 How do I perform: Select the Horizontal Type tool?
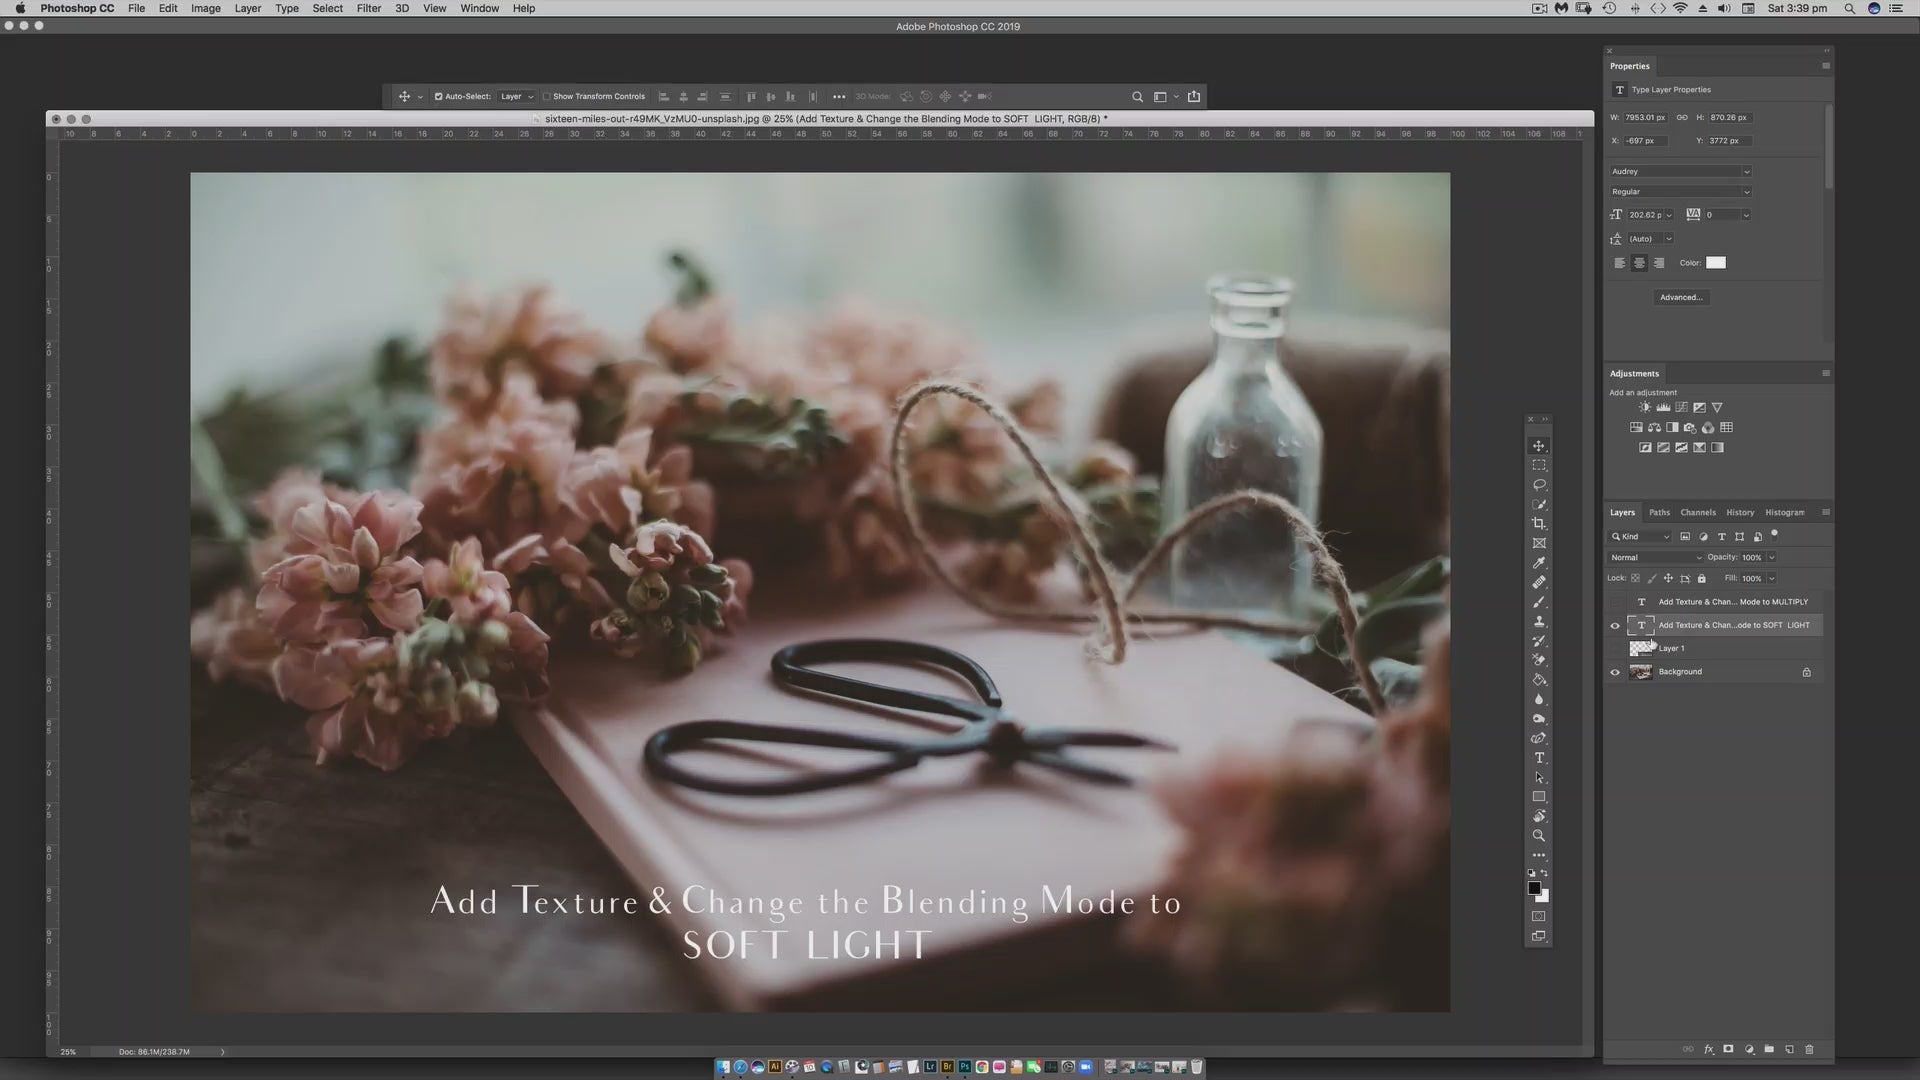pos(1539,758)
